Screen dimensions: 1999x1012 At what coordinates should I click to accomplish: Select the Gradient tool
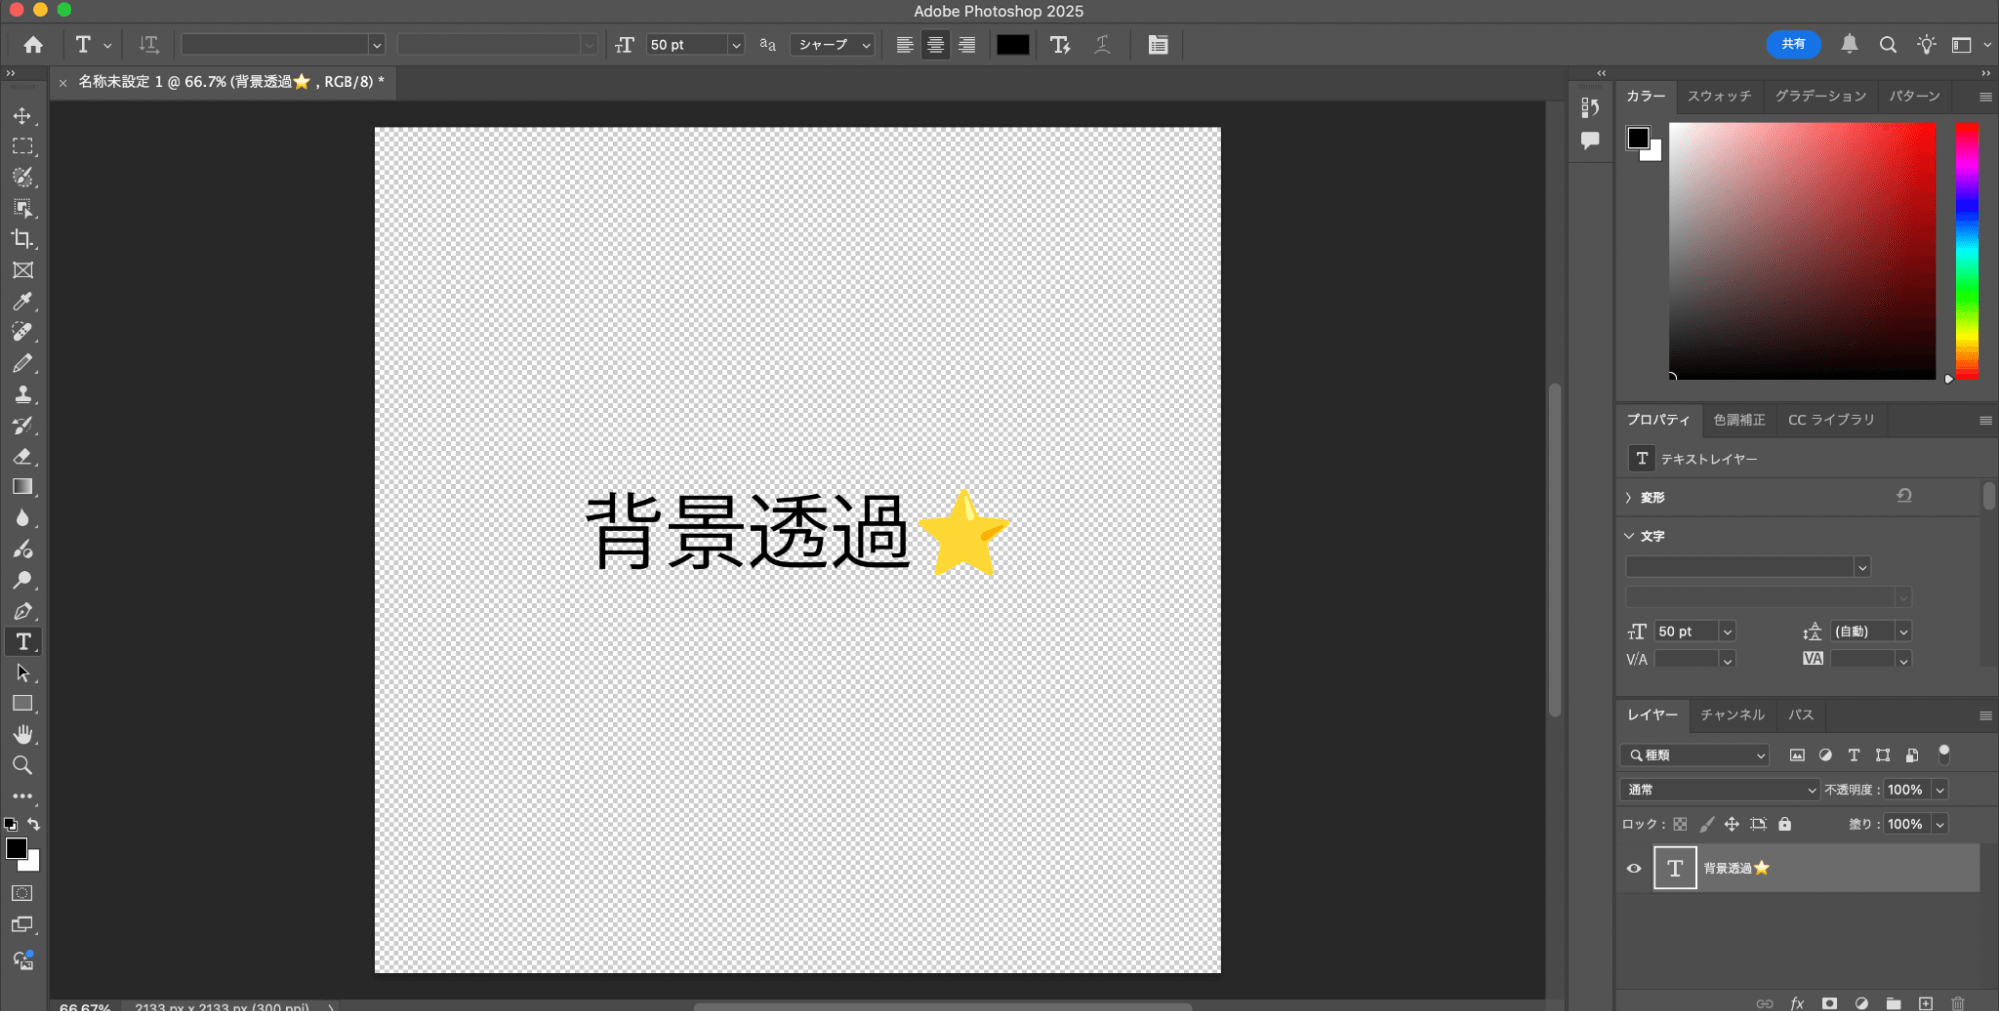pos(22,487)
